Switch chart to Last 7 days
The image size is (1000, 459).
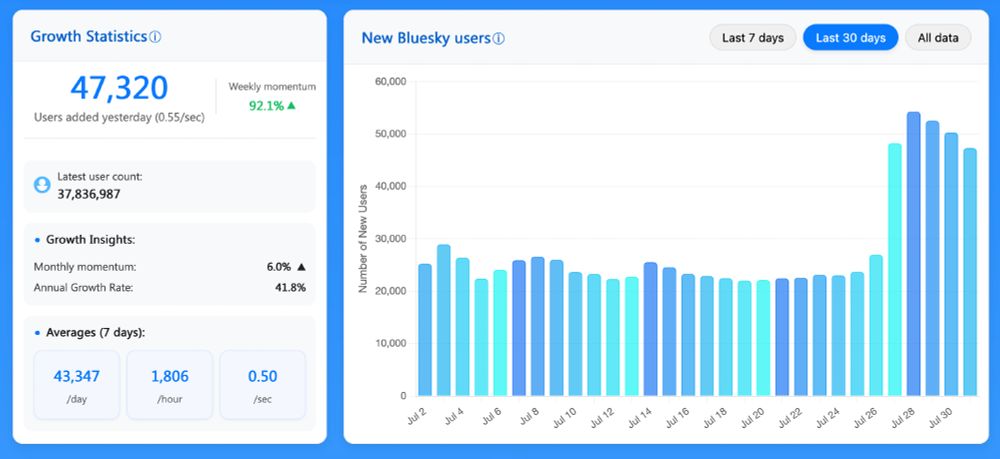753,38
